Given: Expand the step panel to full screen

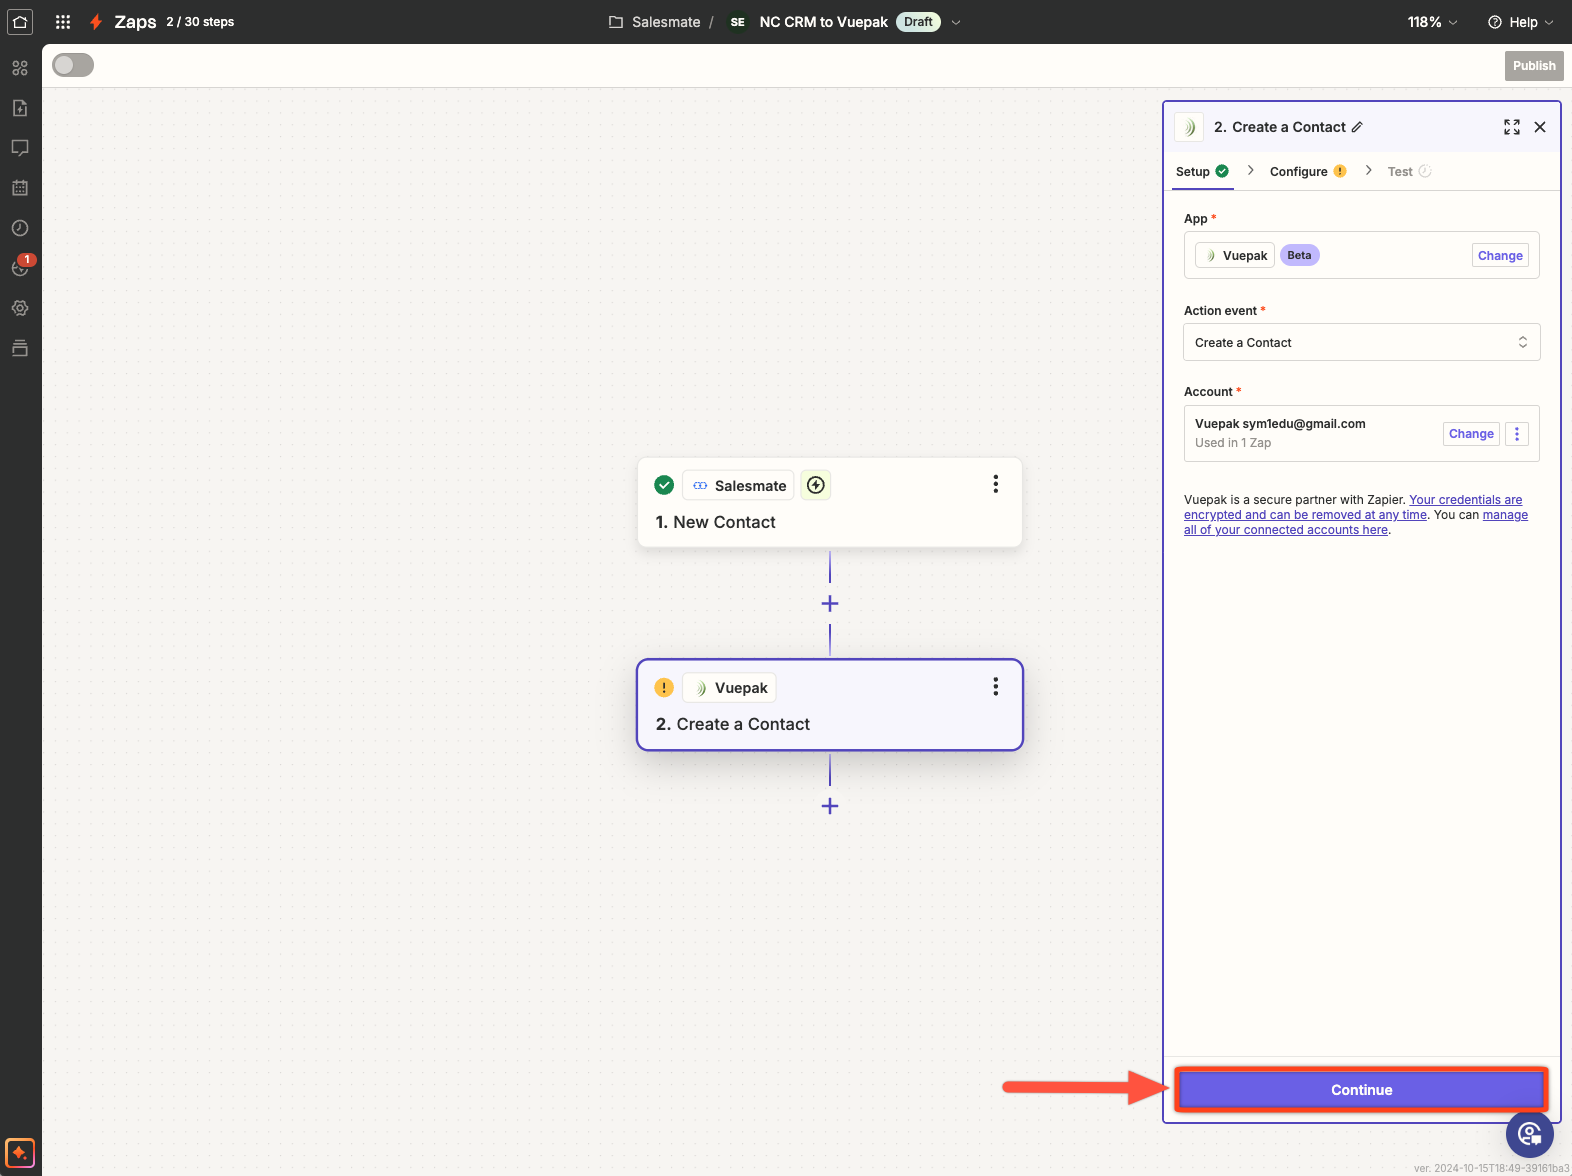Looking at the screenshot, I should coord(1511,127).
